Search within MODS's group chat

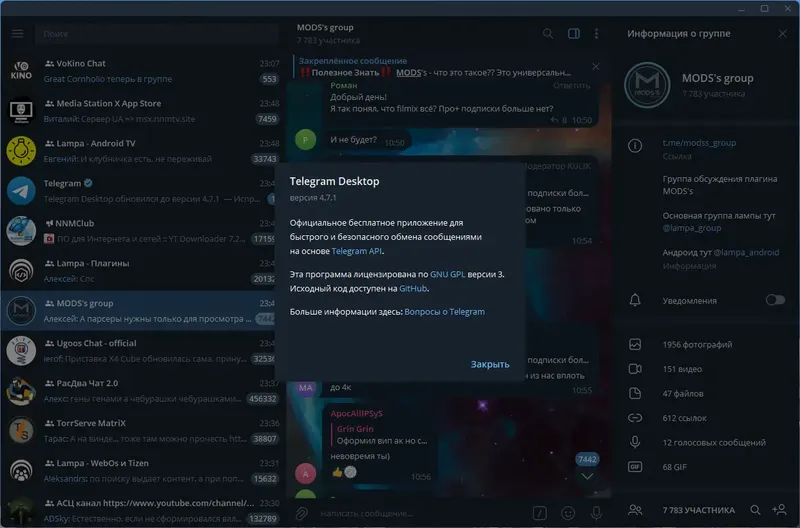point(547,34)
